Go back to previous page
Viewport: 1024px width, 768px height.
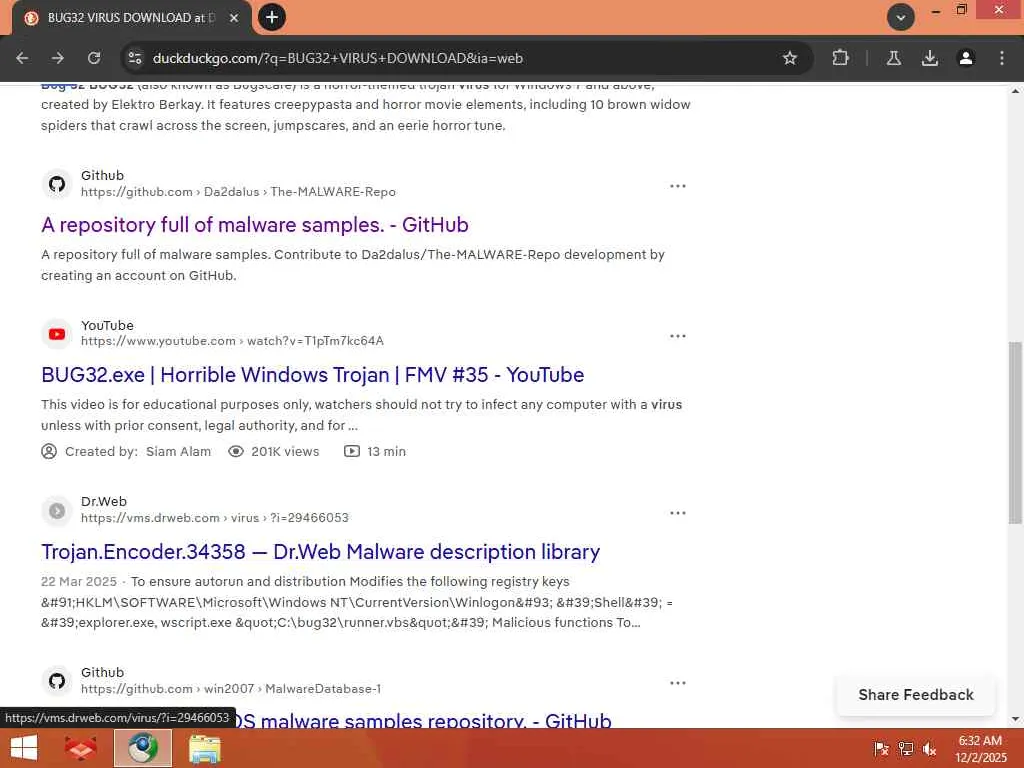click(22, 58)
